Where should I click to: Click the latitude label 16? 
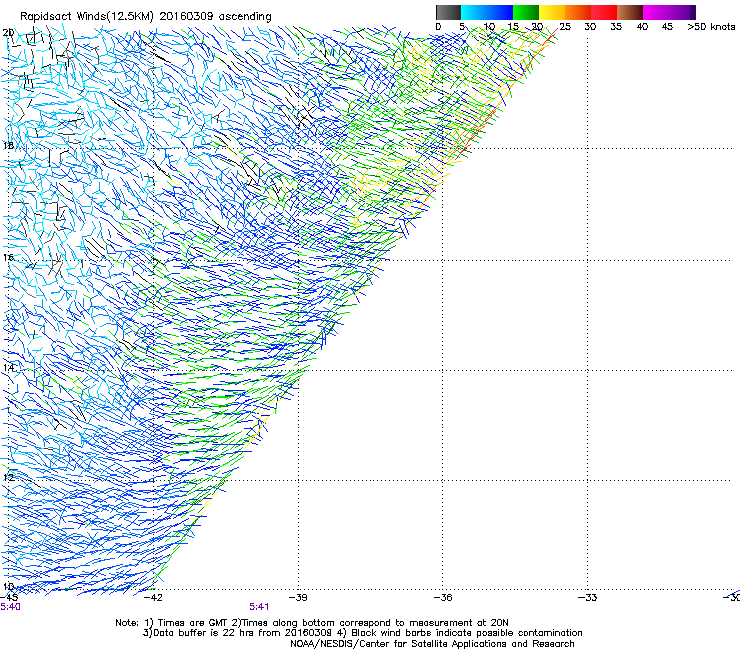tap(8, 257)
